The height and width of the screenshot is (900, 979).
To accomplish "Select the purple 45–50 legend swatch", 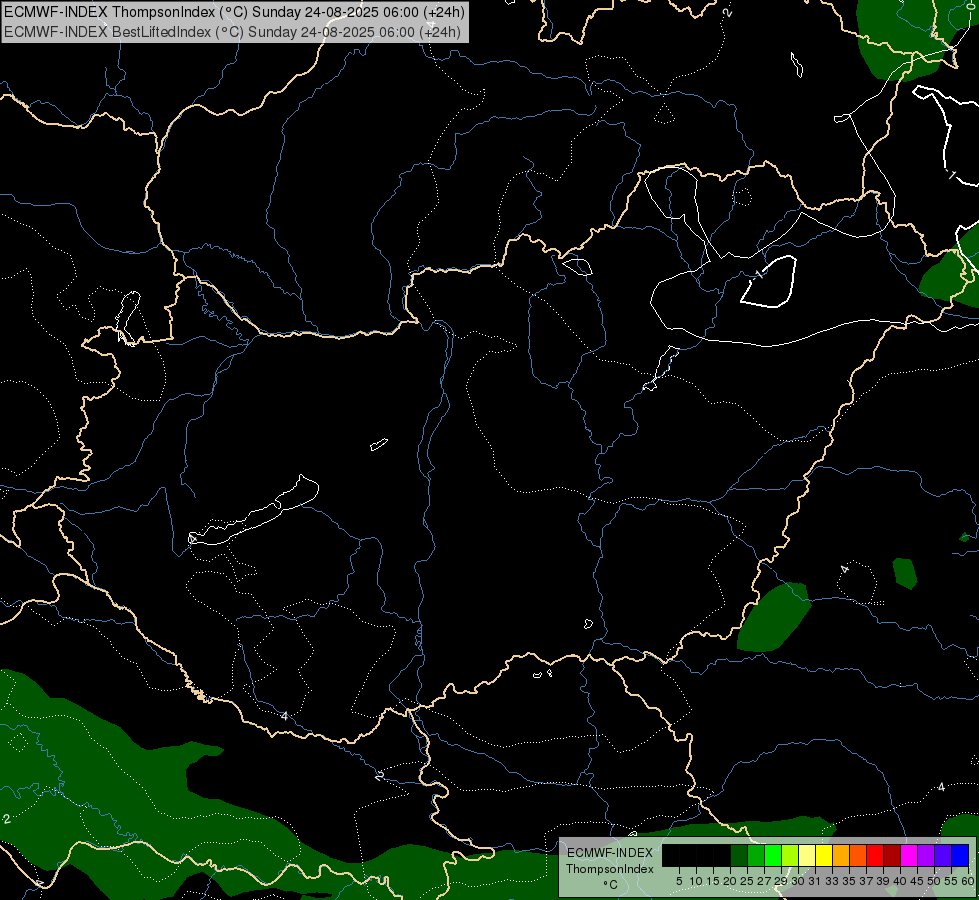I will pos(926,855).
